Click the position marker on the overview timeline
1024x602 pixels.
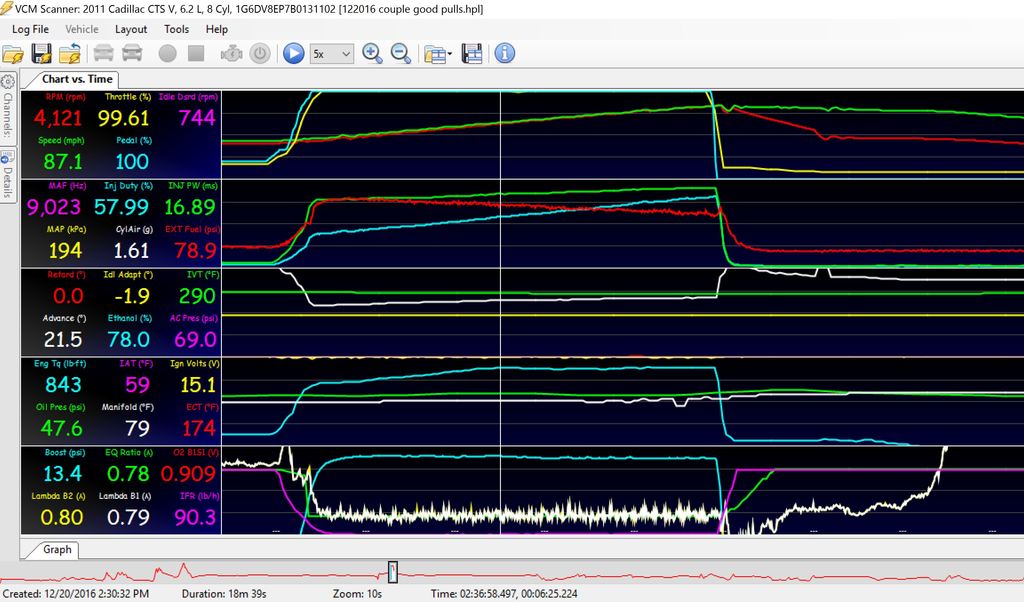click(392, 572)
